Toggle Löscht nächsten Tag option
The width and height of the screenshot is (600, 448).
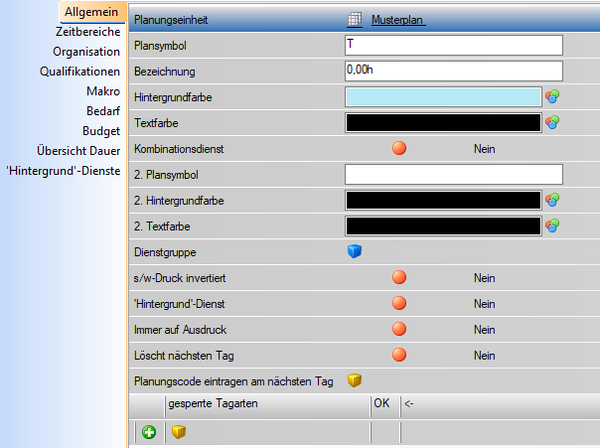[400, 355]
